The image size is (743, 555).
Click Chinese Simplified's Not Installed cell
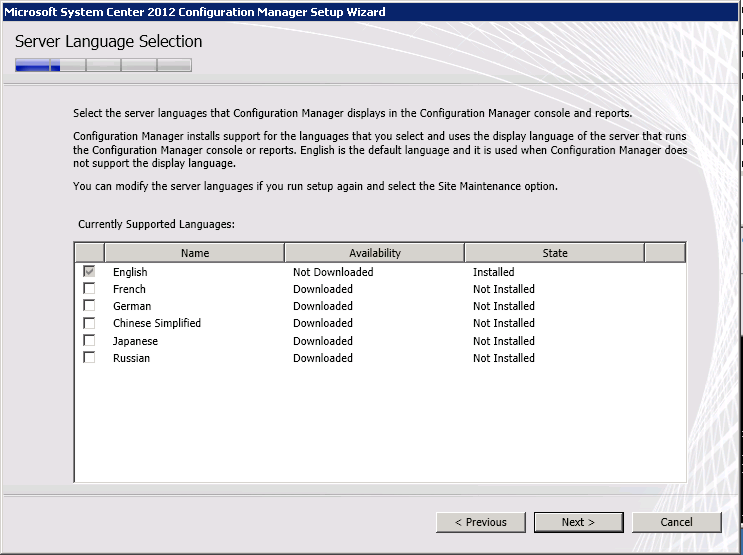coord(504,323)
